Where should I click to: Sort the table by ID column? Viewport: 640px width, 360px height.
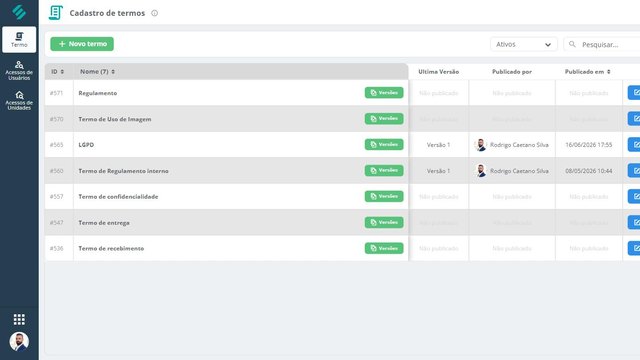57,71
